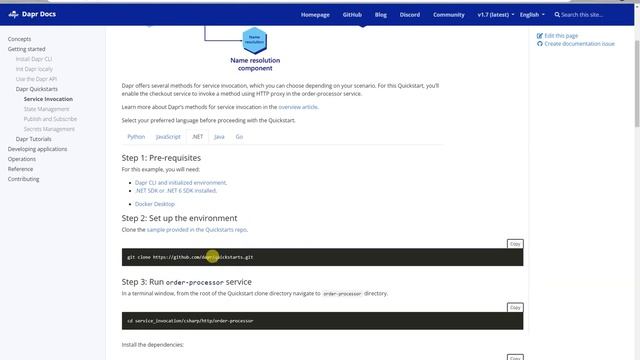Click Create documentation issue link
640x360 pixels.
coord(580,44)
